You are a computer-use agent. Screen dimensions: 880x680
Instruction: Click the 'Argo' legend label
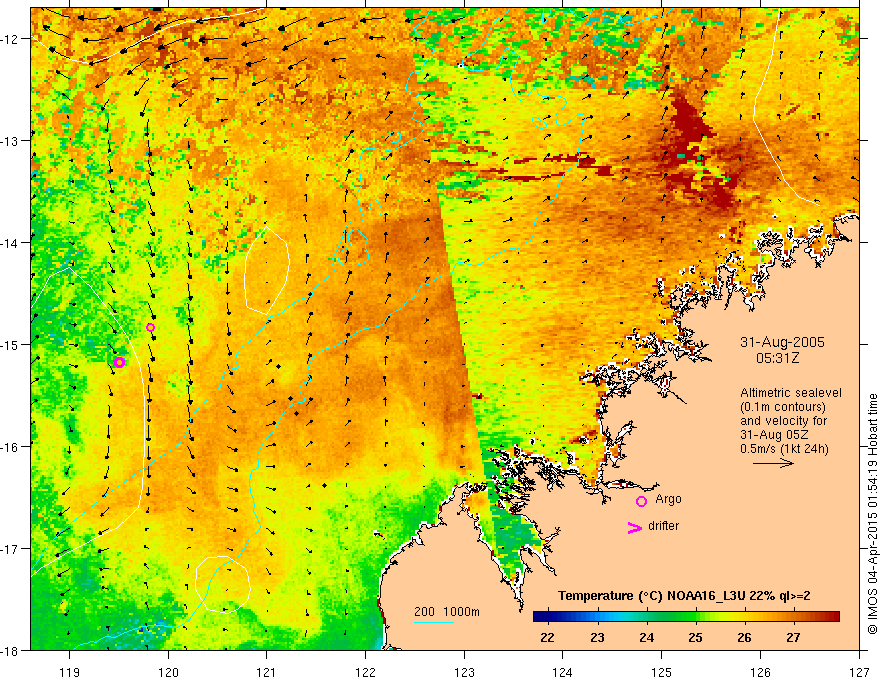coord(668,499)
